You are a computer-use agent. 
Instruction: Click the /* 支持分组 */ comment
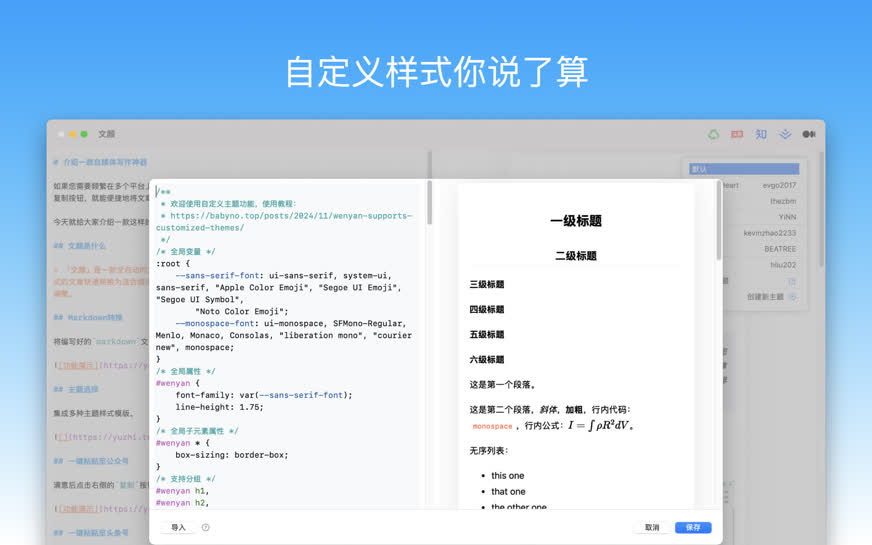pyautogui.click(x=185, y=479)
